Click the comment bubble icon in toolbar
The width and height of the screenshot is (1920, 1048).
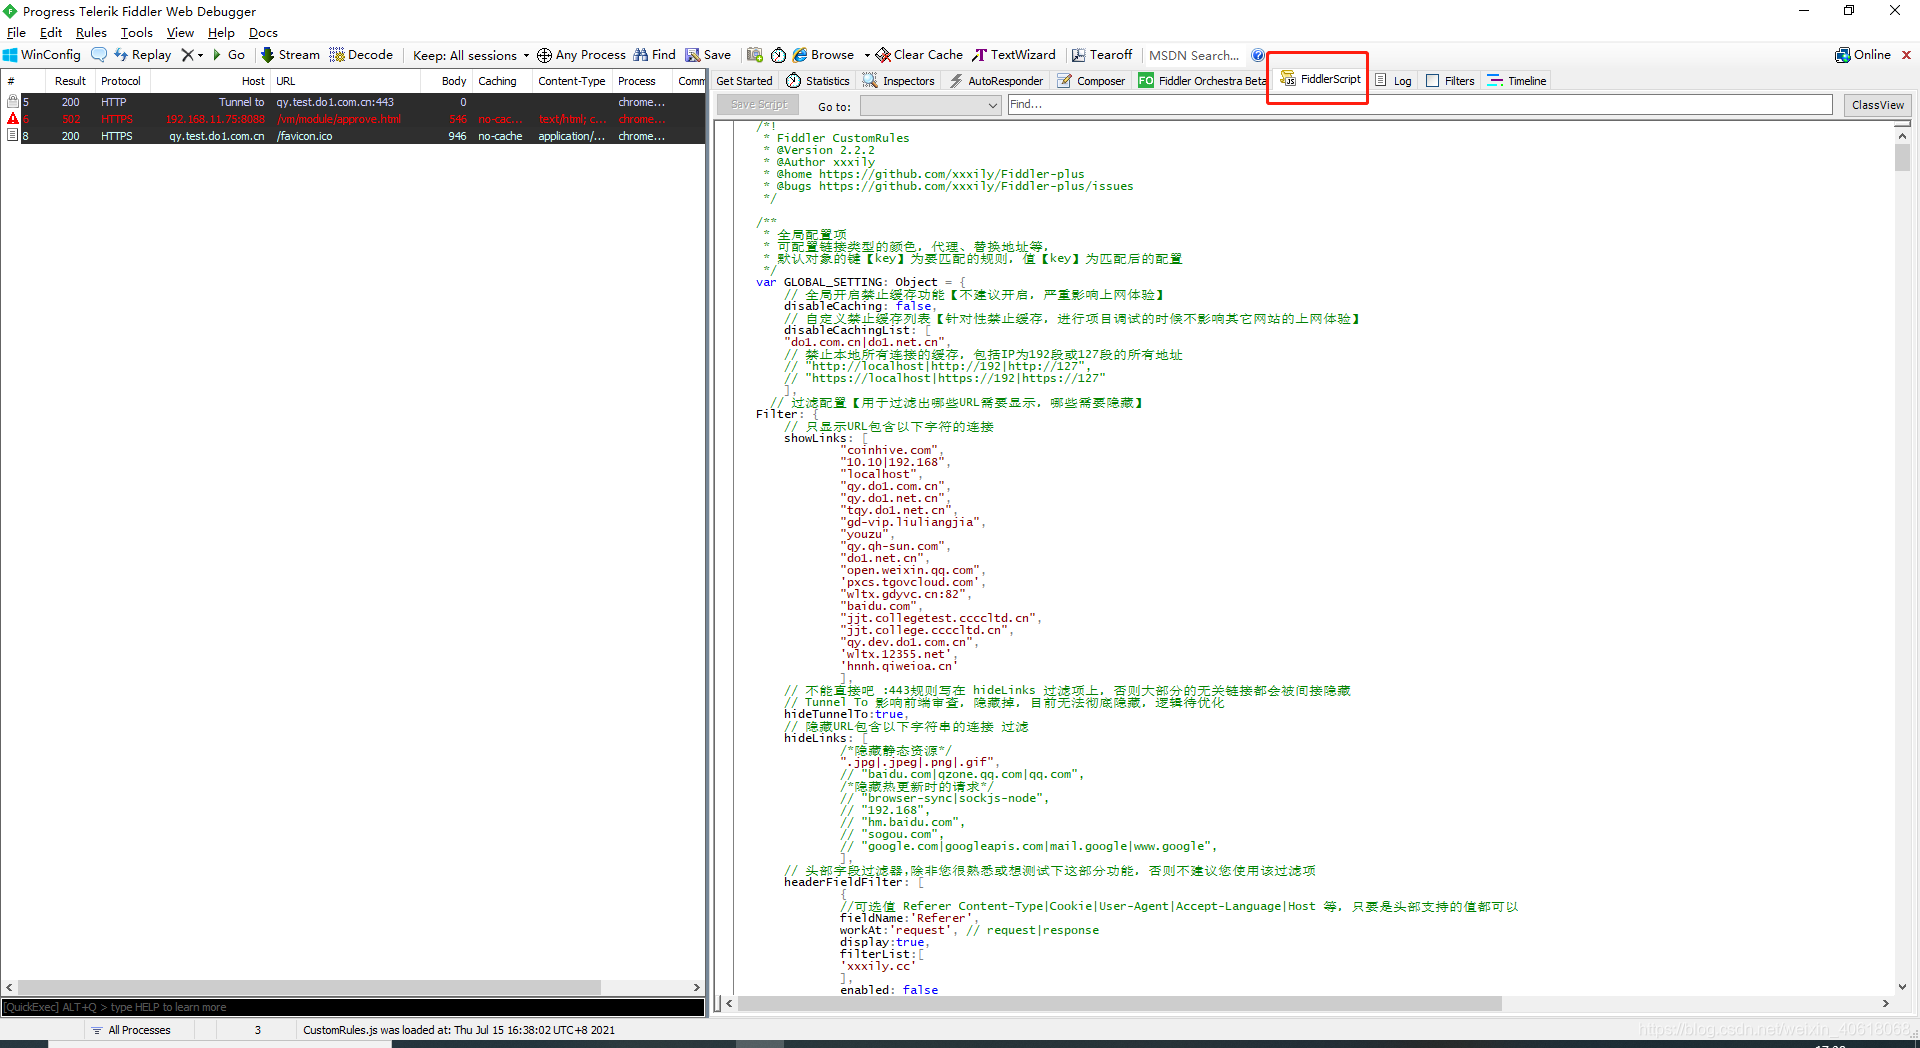[x=99, y=55]
